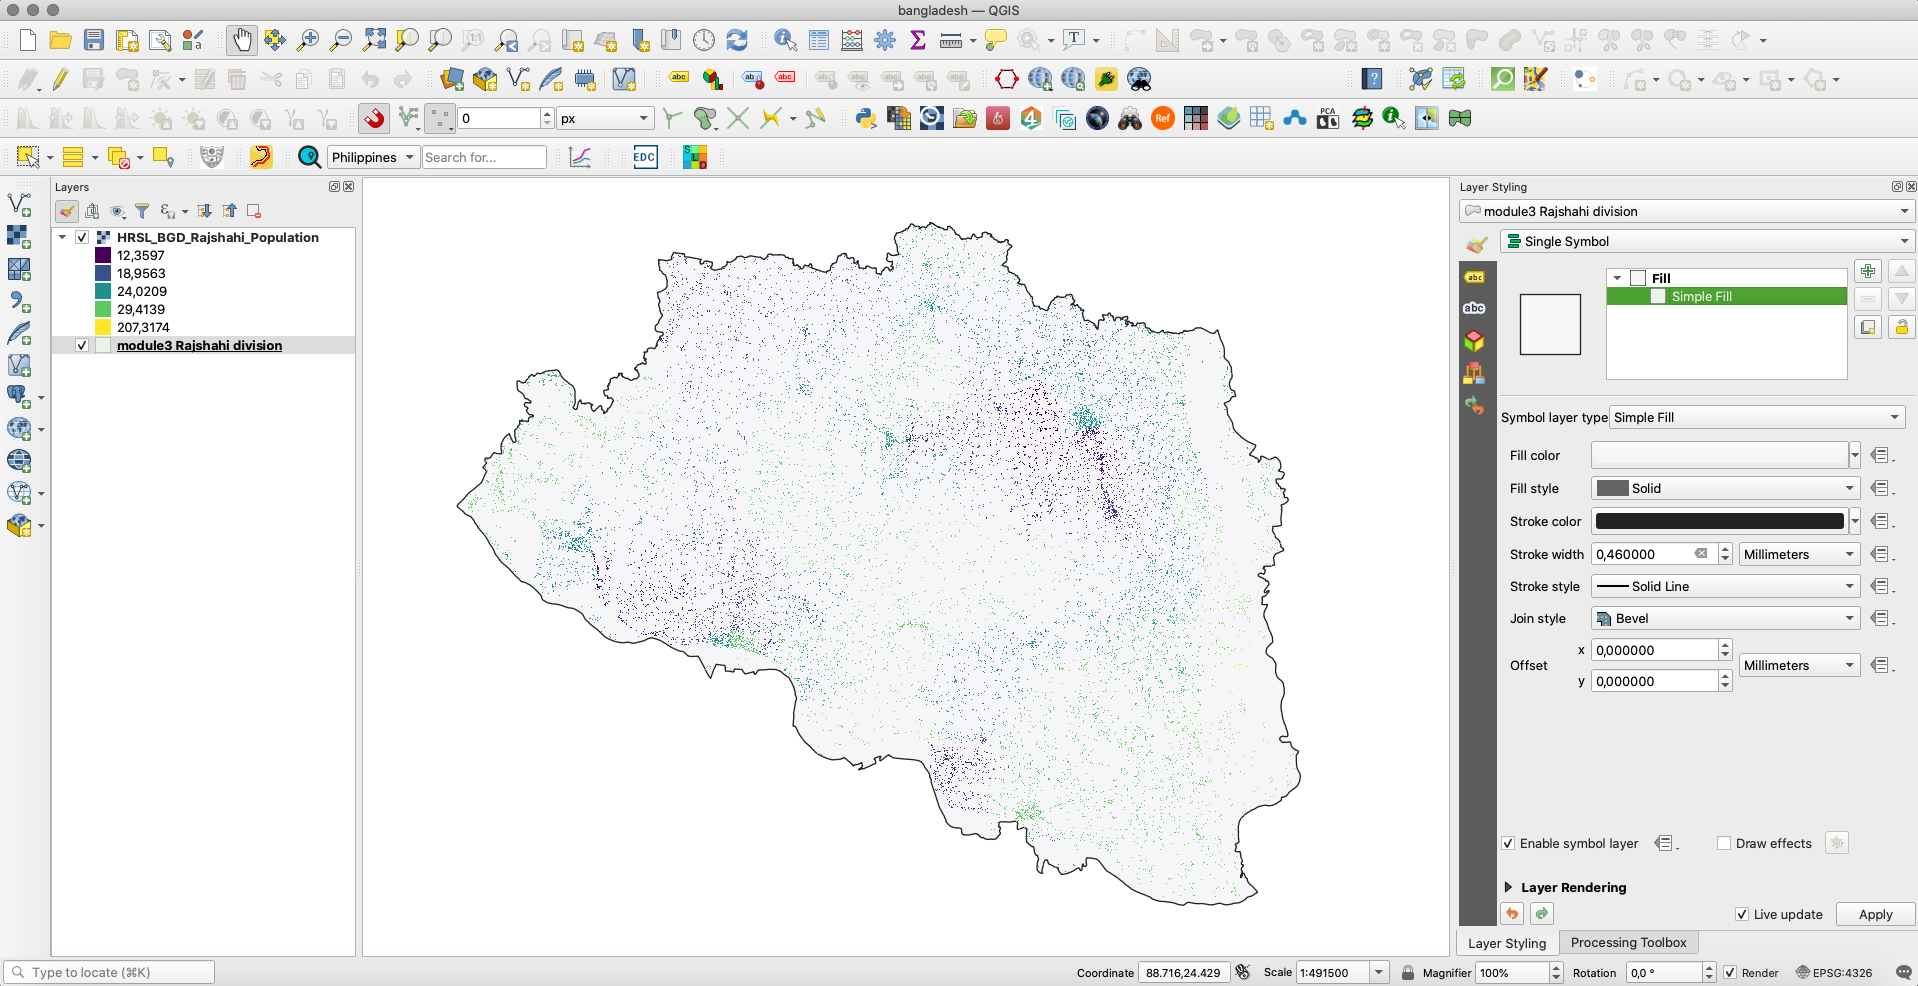Open the Stroke color swatch

[1720, 521]
